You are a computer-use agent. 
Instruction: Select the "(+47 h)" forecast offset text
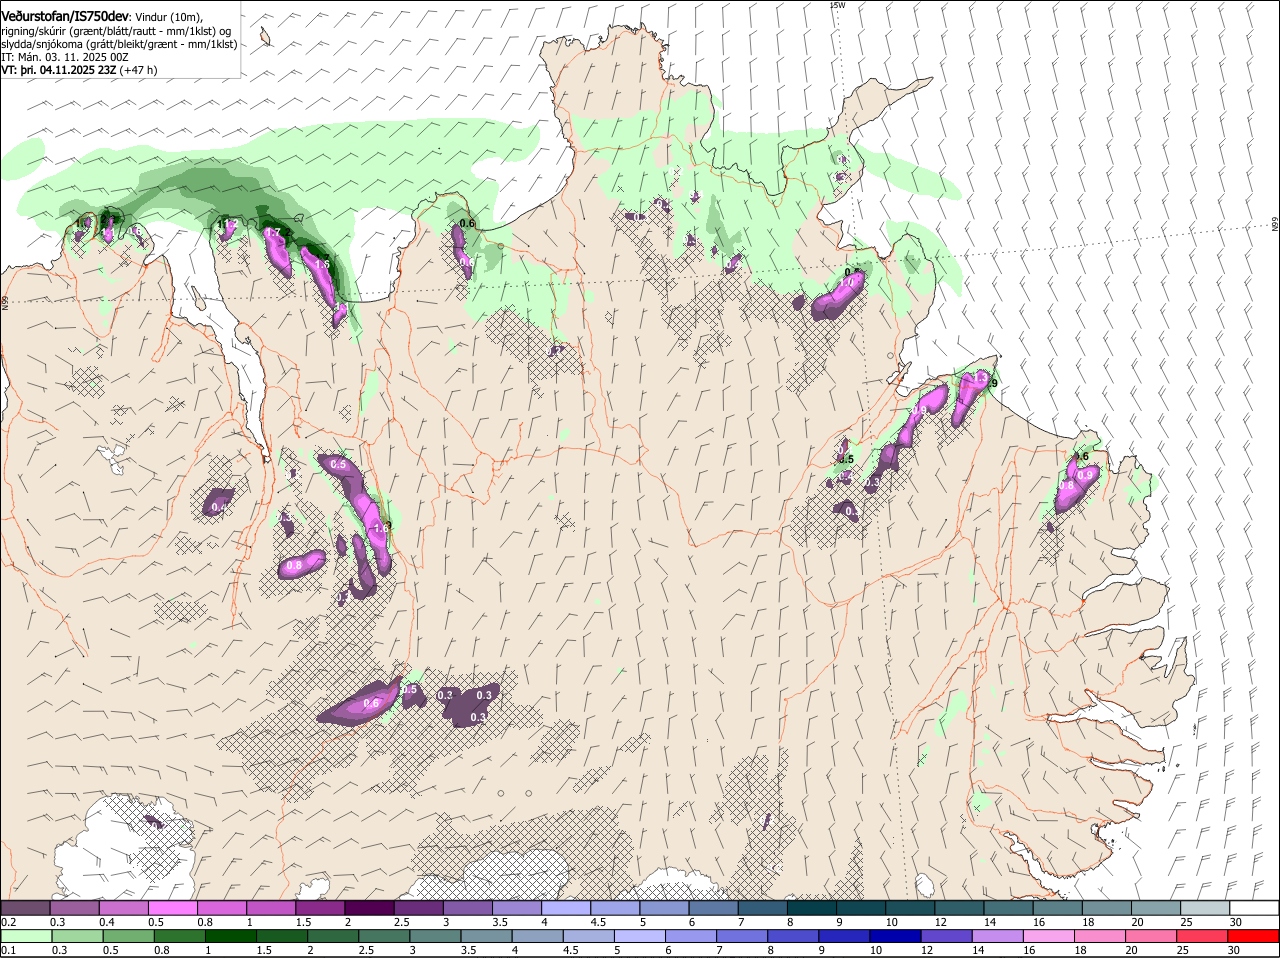[138, 70]
